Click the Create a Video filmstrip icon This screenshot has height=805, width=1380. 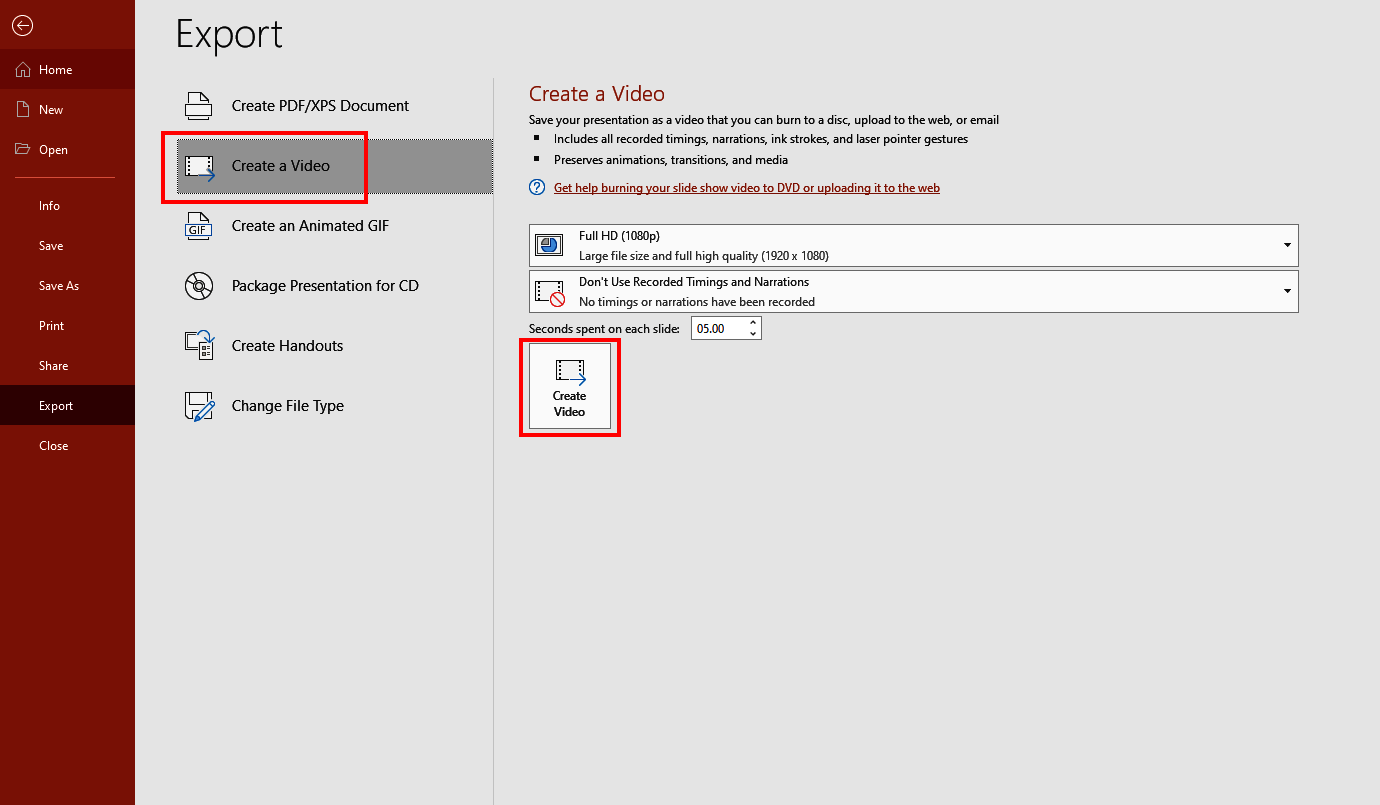click(x=198, y=165)
